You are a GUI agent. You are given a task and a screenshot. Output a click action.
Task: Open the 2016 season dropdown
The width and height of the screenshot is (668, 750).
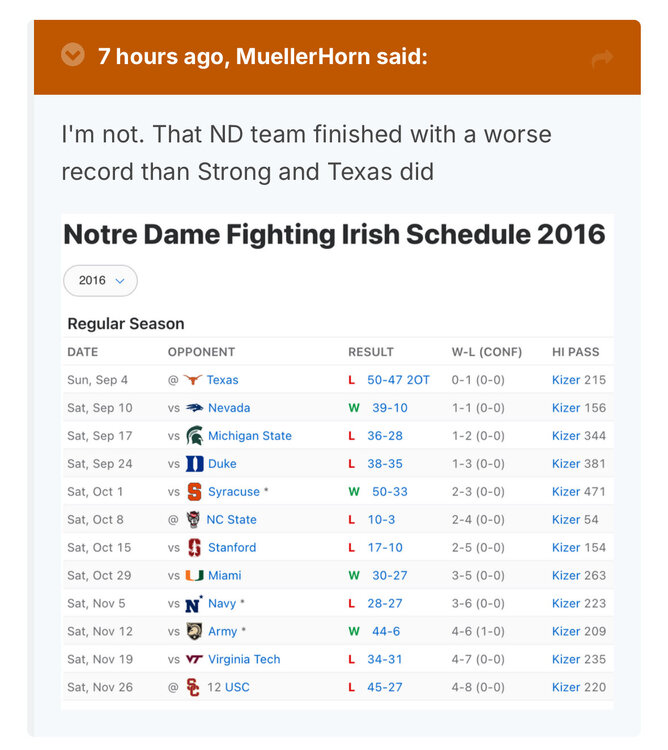coord(100,281)
